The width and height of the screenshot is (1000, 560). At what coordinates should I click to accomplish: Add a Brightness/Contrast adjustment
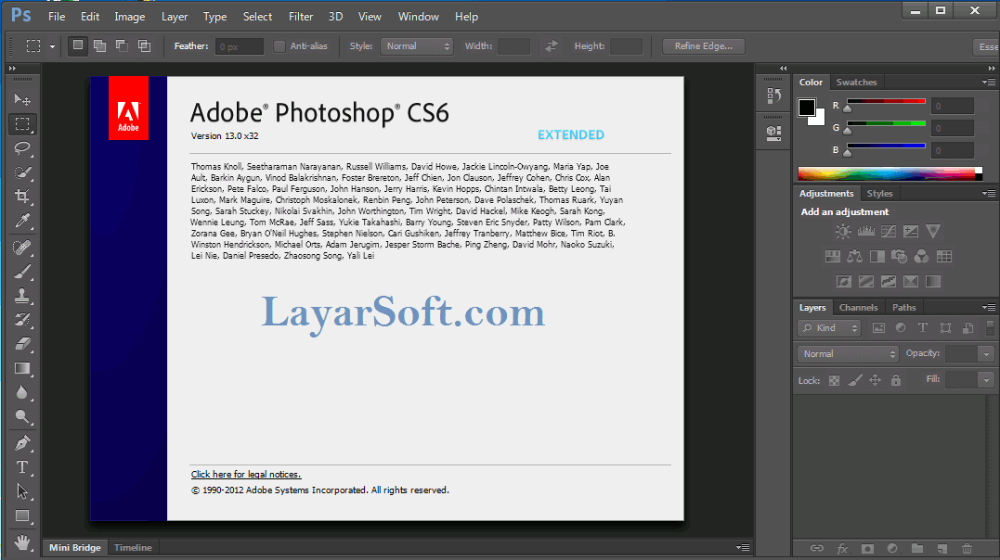tap(843, 231)
